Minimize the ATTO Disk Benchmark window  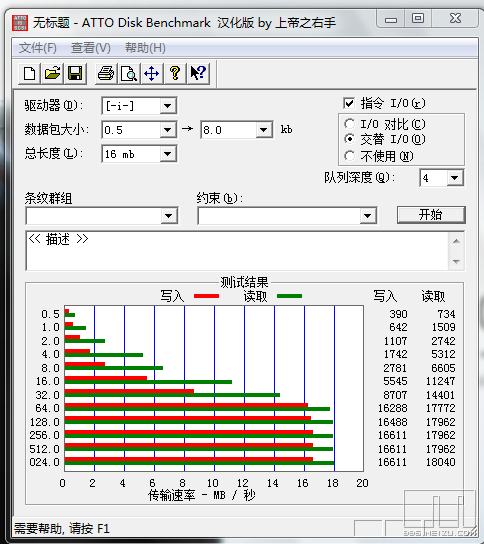pyautogui.click(x=391, y=19)
